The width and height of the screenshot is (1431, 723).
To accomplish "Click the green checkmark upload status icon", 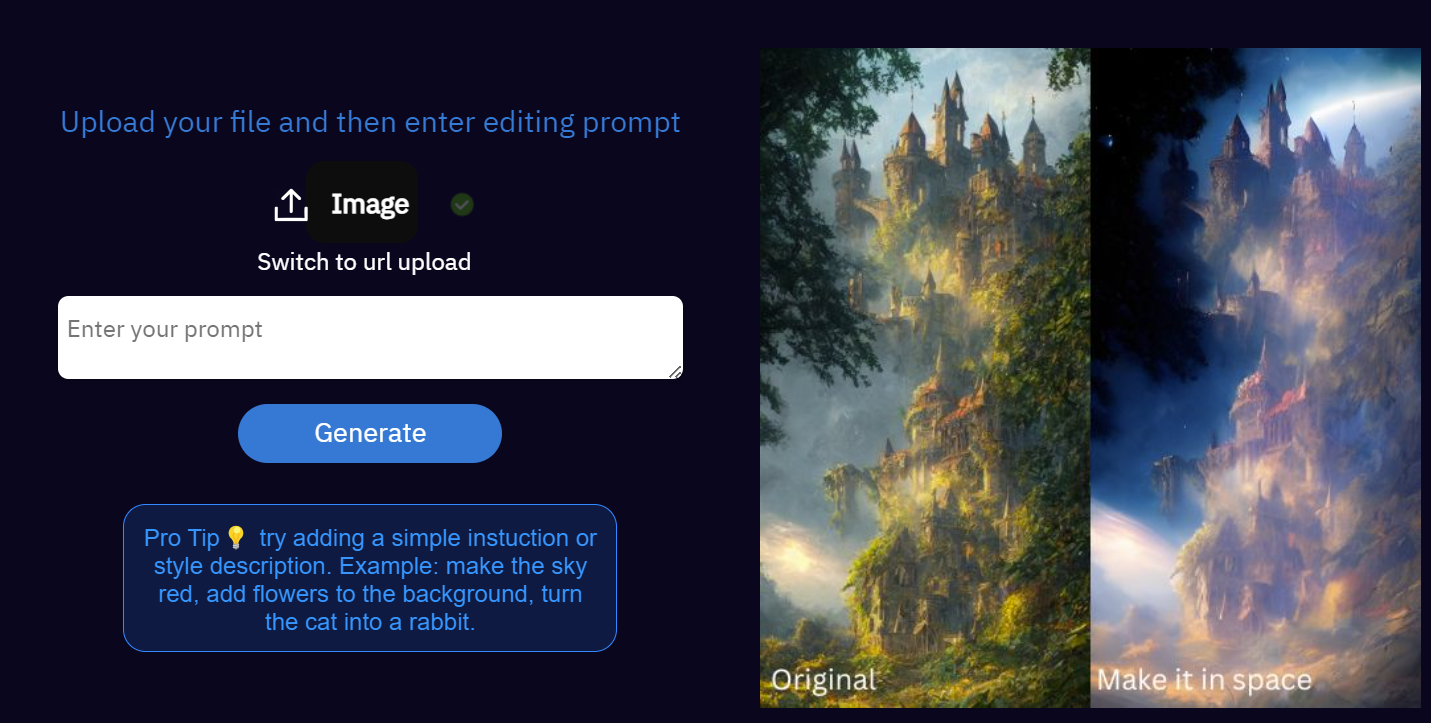I will (462, 204).
